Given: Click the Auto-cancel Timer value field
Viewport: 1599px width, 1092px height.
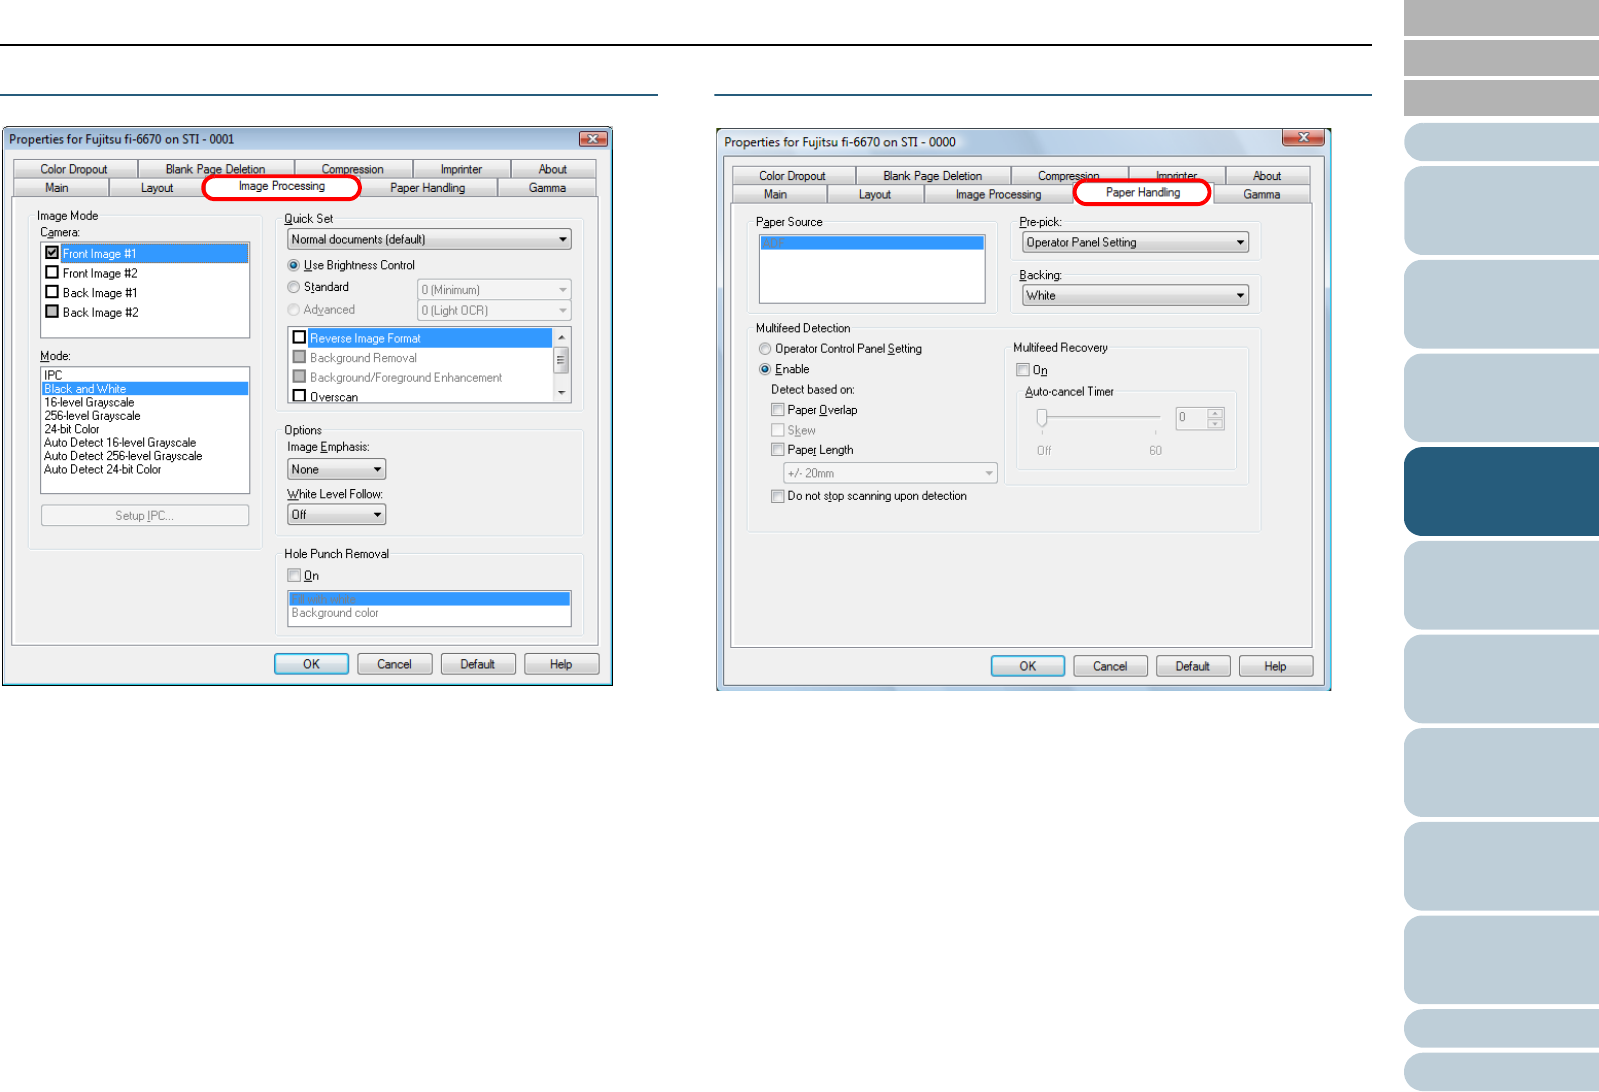Looking at the screenshot, I should coord(1191,418).
